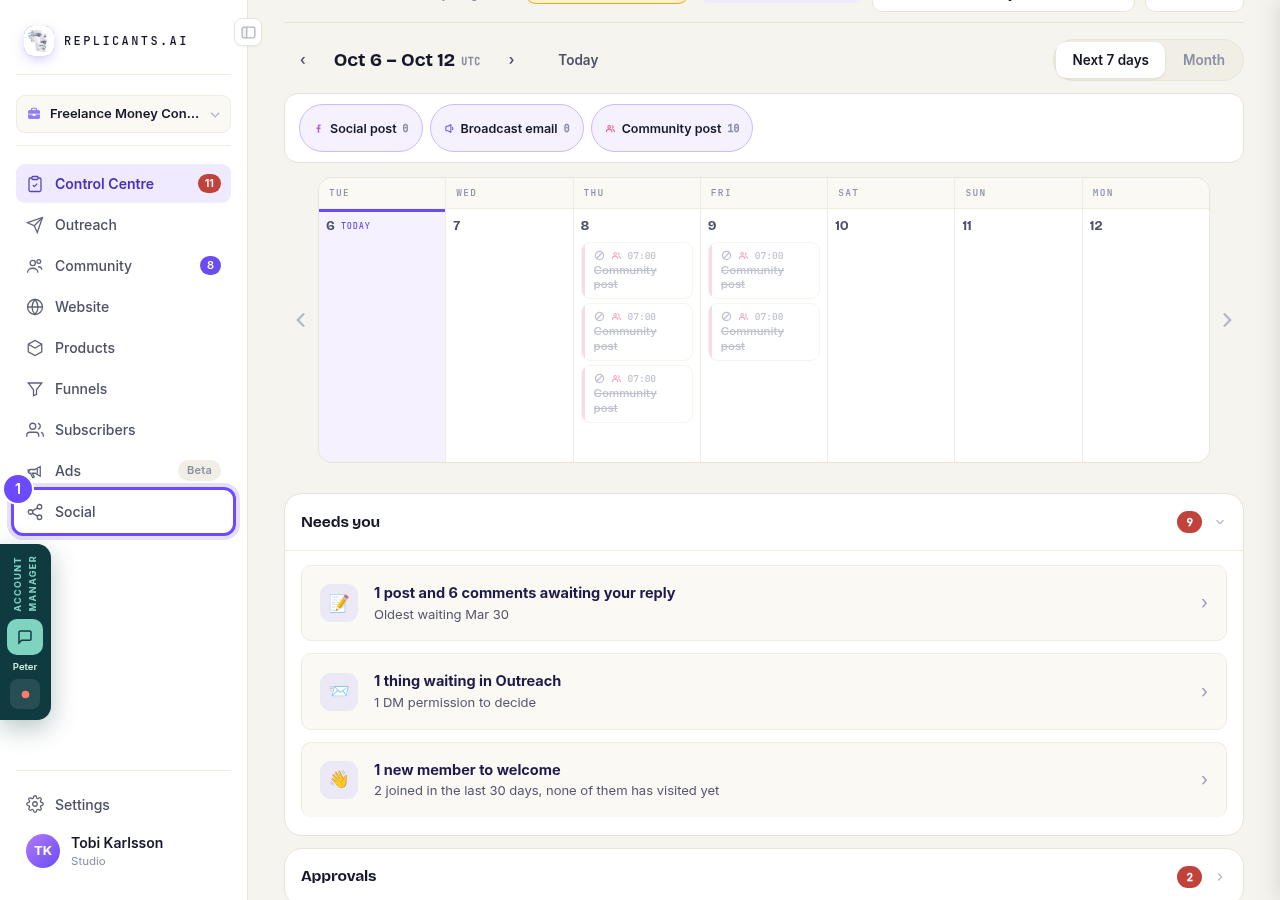This screenshot has width=1280, height=900.
Task: Collapse the sidebar with the panel icon
Action: point(248,32)
